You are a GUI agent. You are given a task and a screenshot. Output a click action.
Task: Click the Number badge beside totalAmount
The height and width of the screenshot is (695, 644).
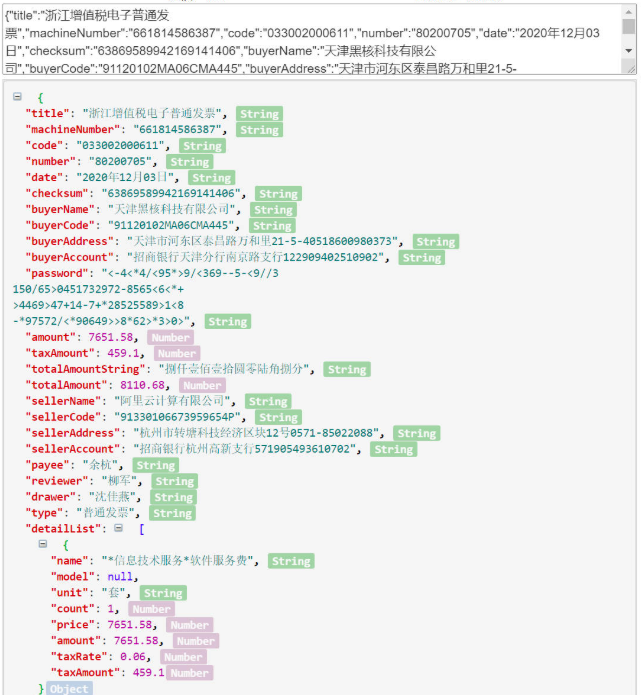pos(202,385)
